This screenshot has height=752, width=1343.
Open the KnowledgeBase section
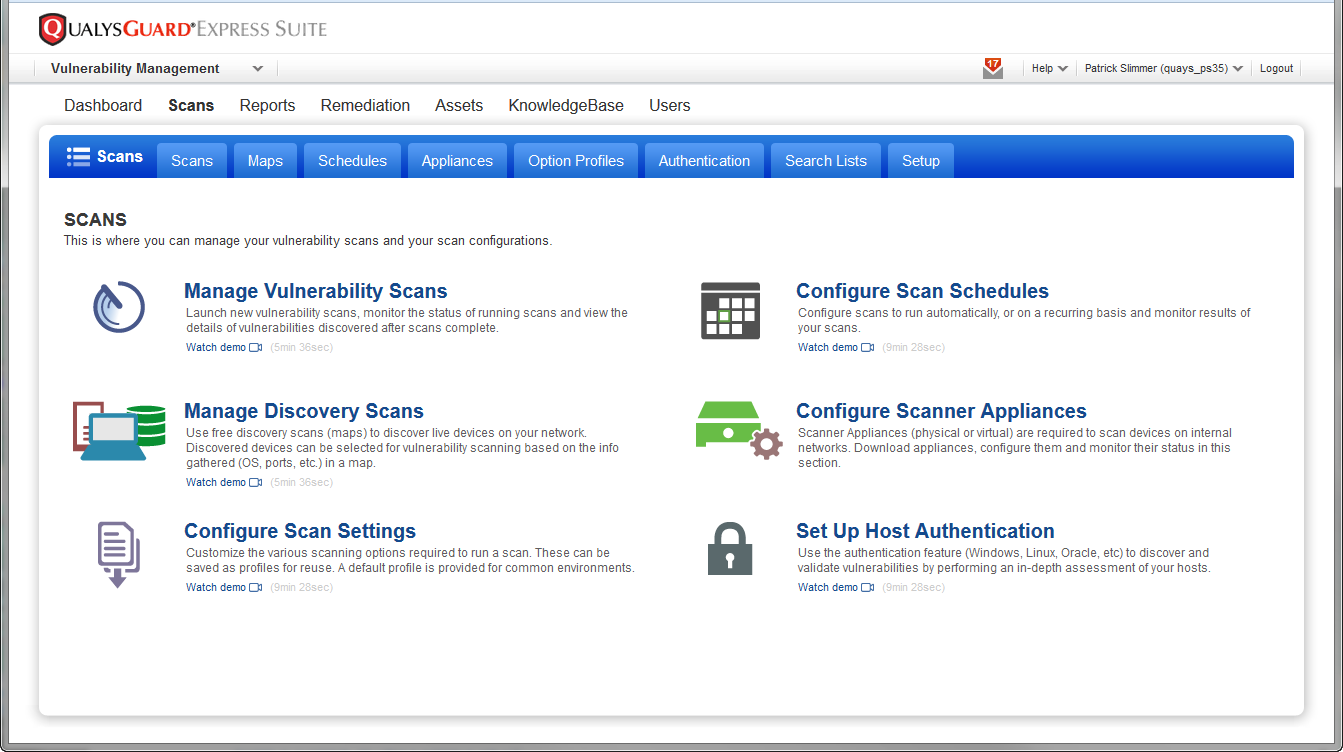tap(566, 106)
